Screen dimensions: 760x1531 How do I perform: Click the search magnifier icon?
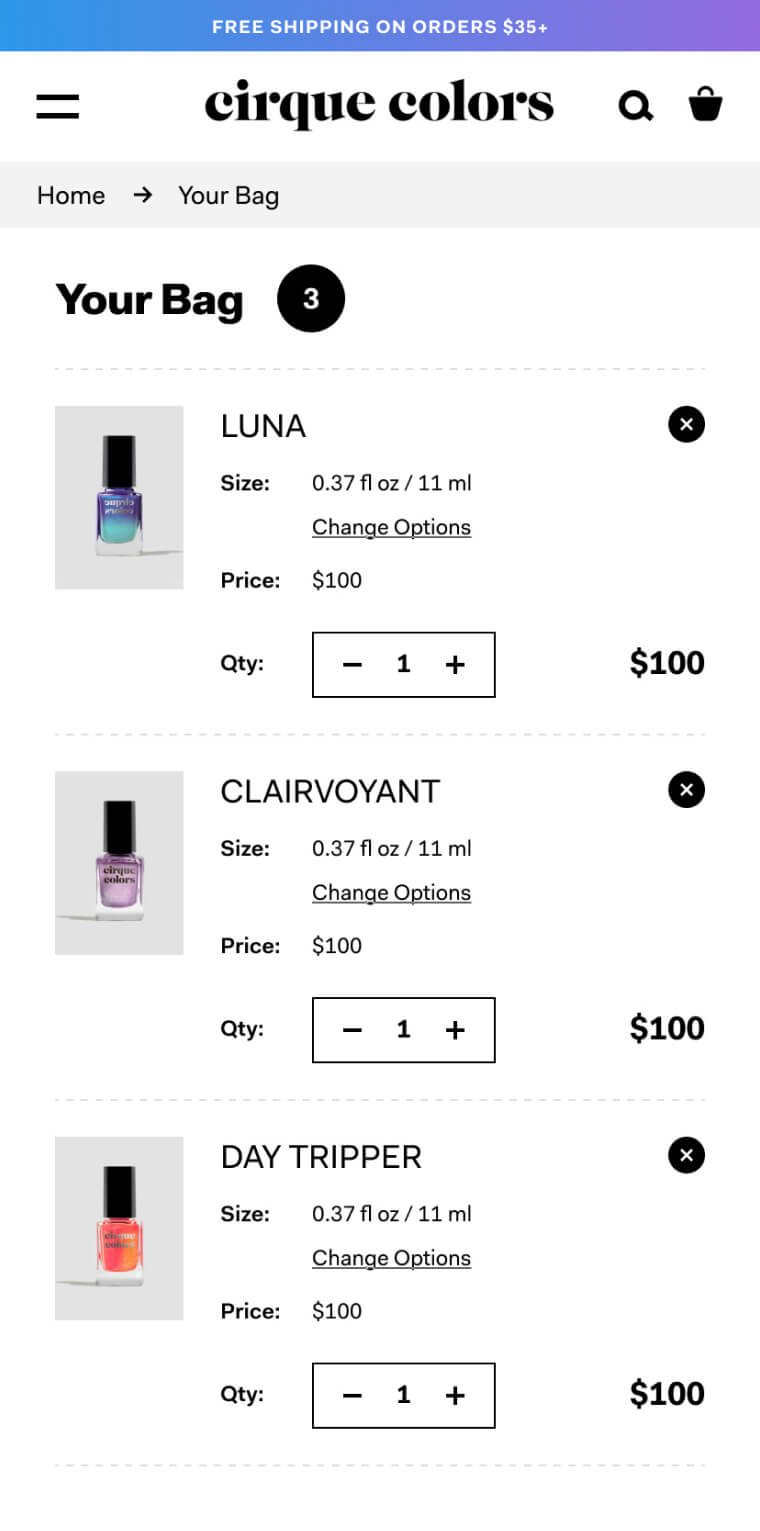635,105
